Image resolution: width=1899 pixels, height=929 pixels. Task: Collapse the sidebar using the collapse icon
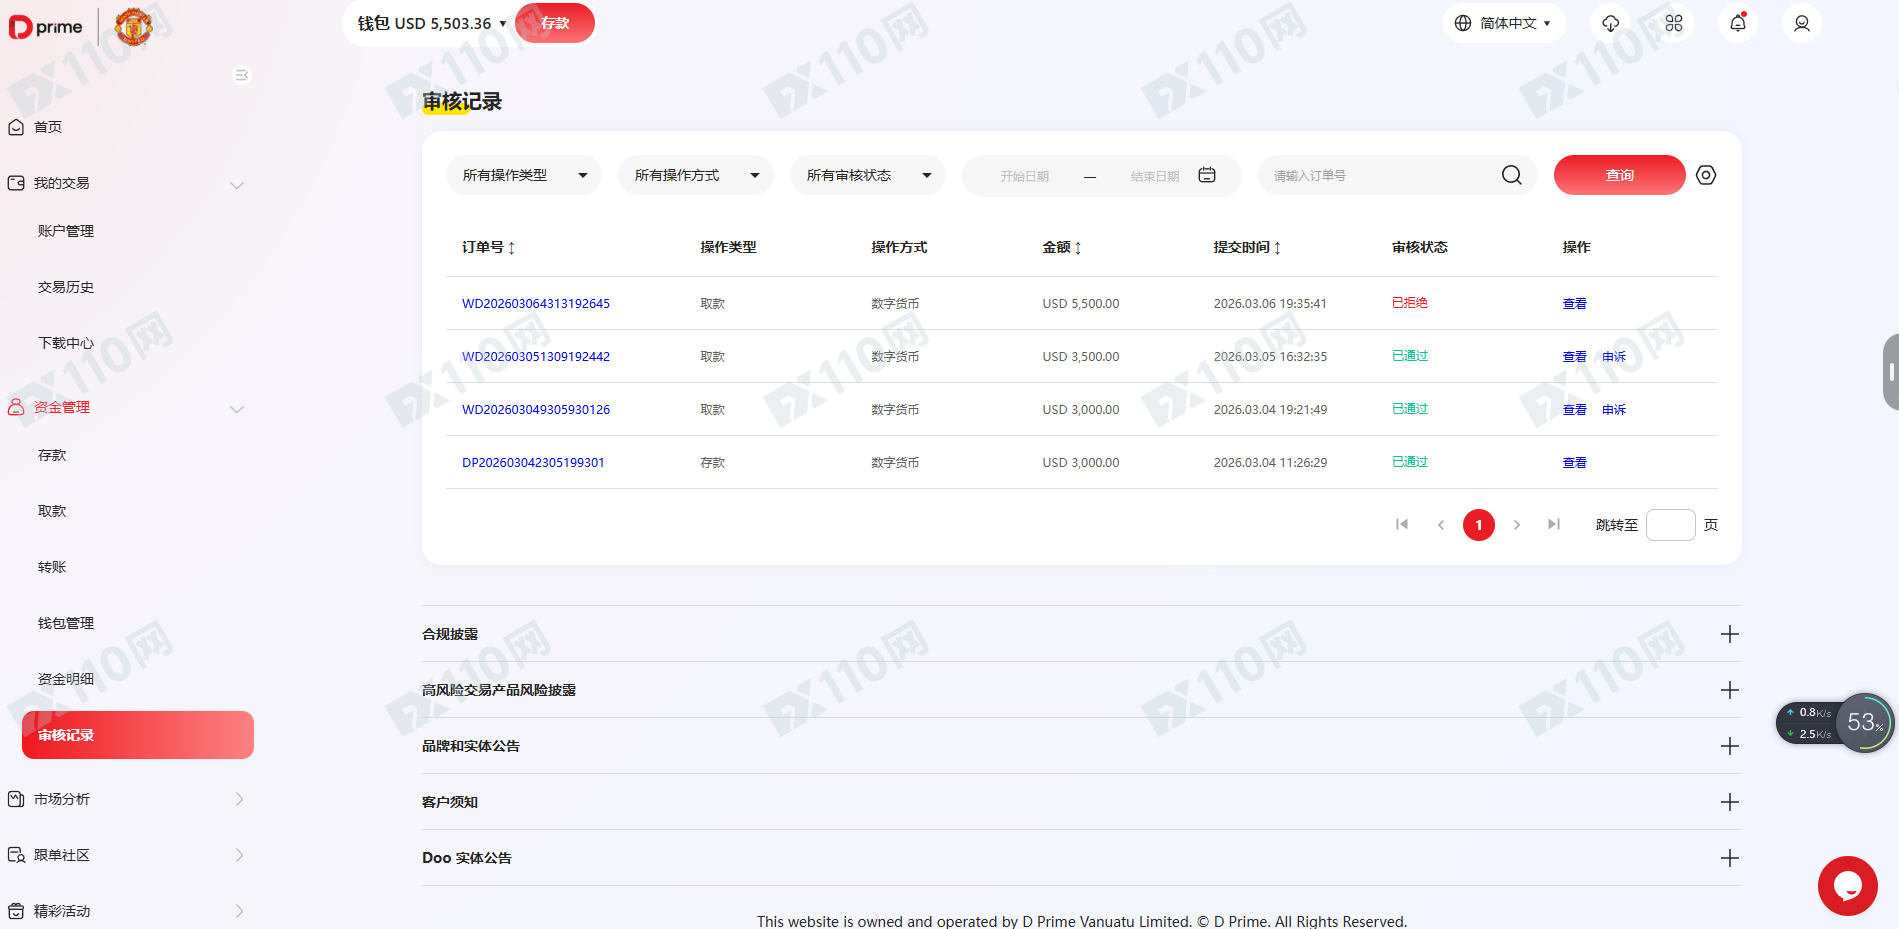(240, 74)
